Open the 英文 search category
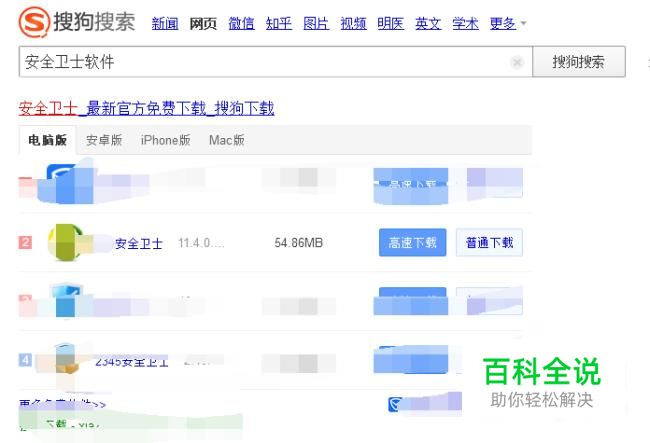The image size is (650, 443). 428,24
